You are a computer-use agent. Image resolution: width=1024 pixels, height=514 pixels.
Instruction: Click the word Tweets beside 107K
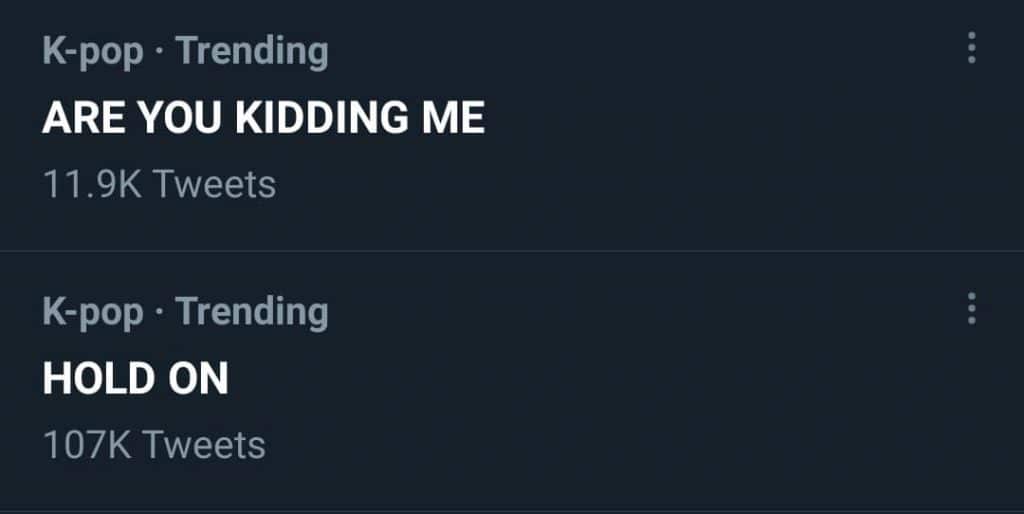tap(206, 444)
